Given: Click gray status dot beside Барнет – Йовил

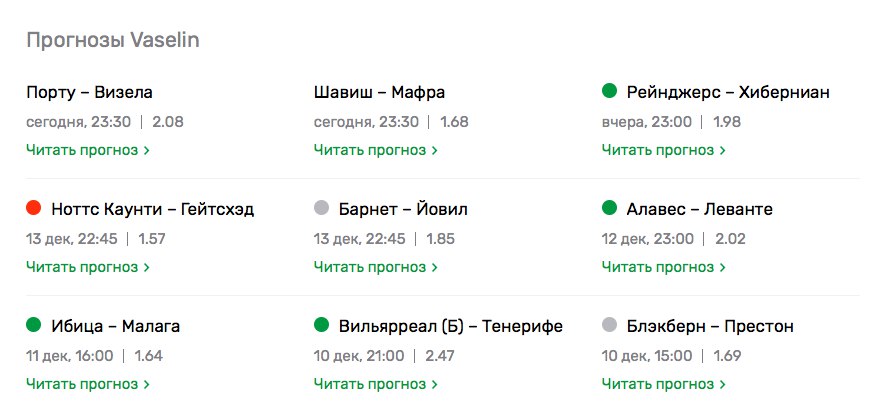Looking at the screenshot, I should coord(322,209).
